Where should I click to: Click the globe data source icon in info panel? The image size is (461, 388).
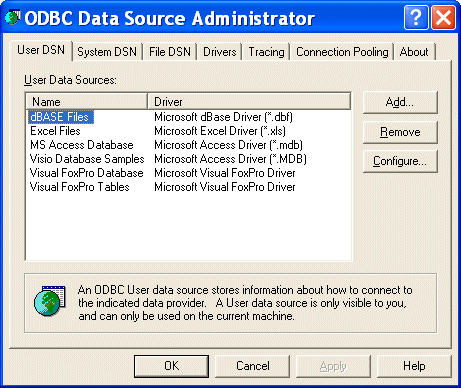click(x=50, y=300)
